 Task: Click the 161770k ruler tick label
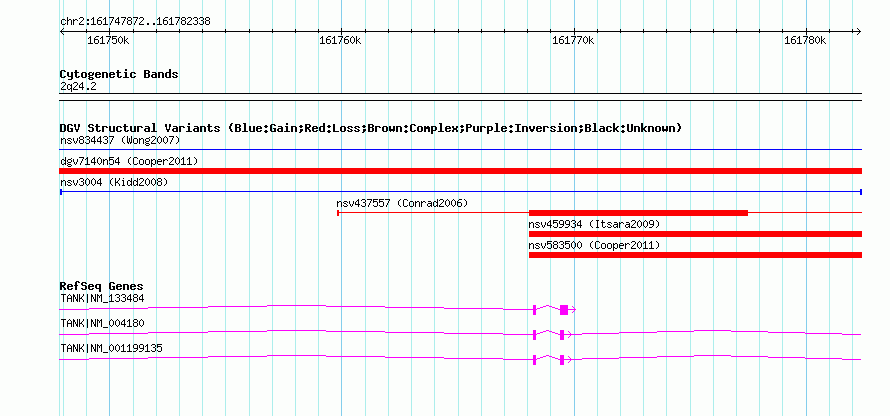[x=573, y=41]
